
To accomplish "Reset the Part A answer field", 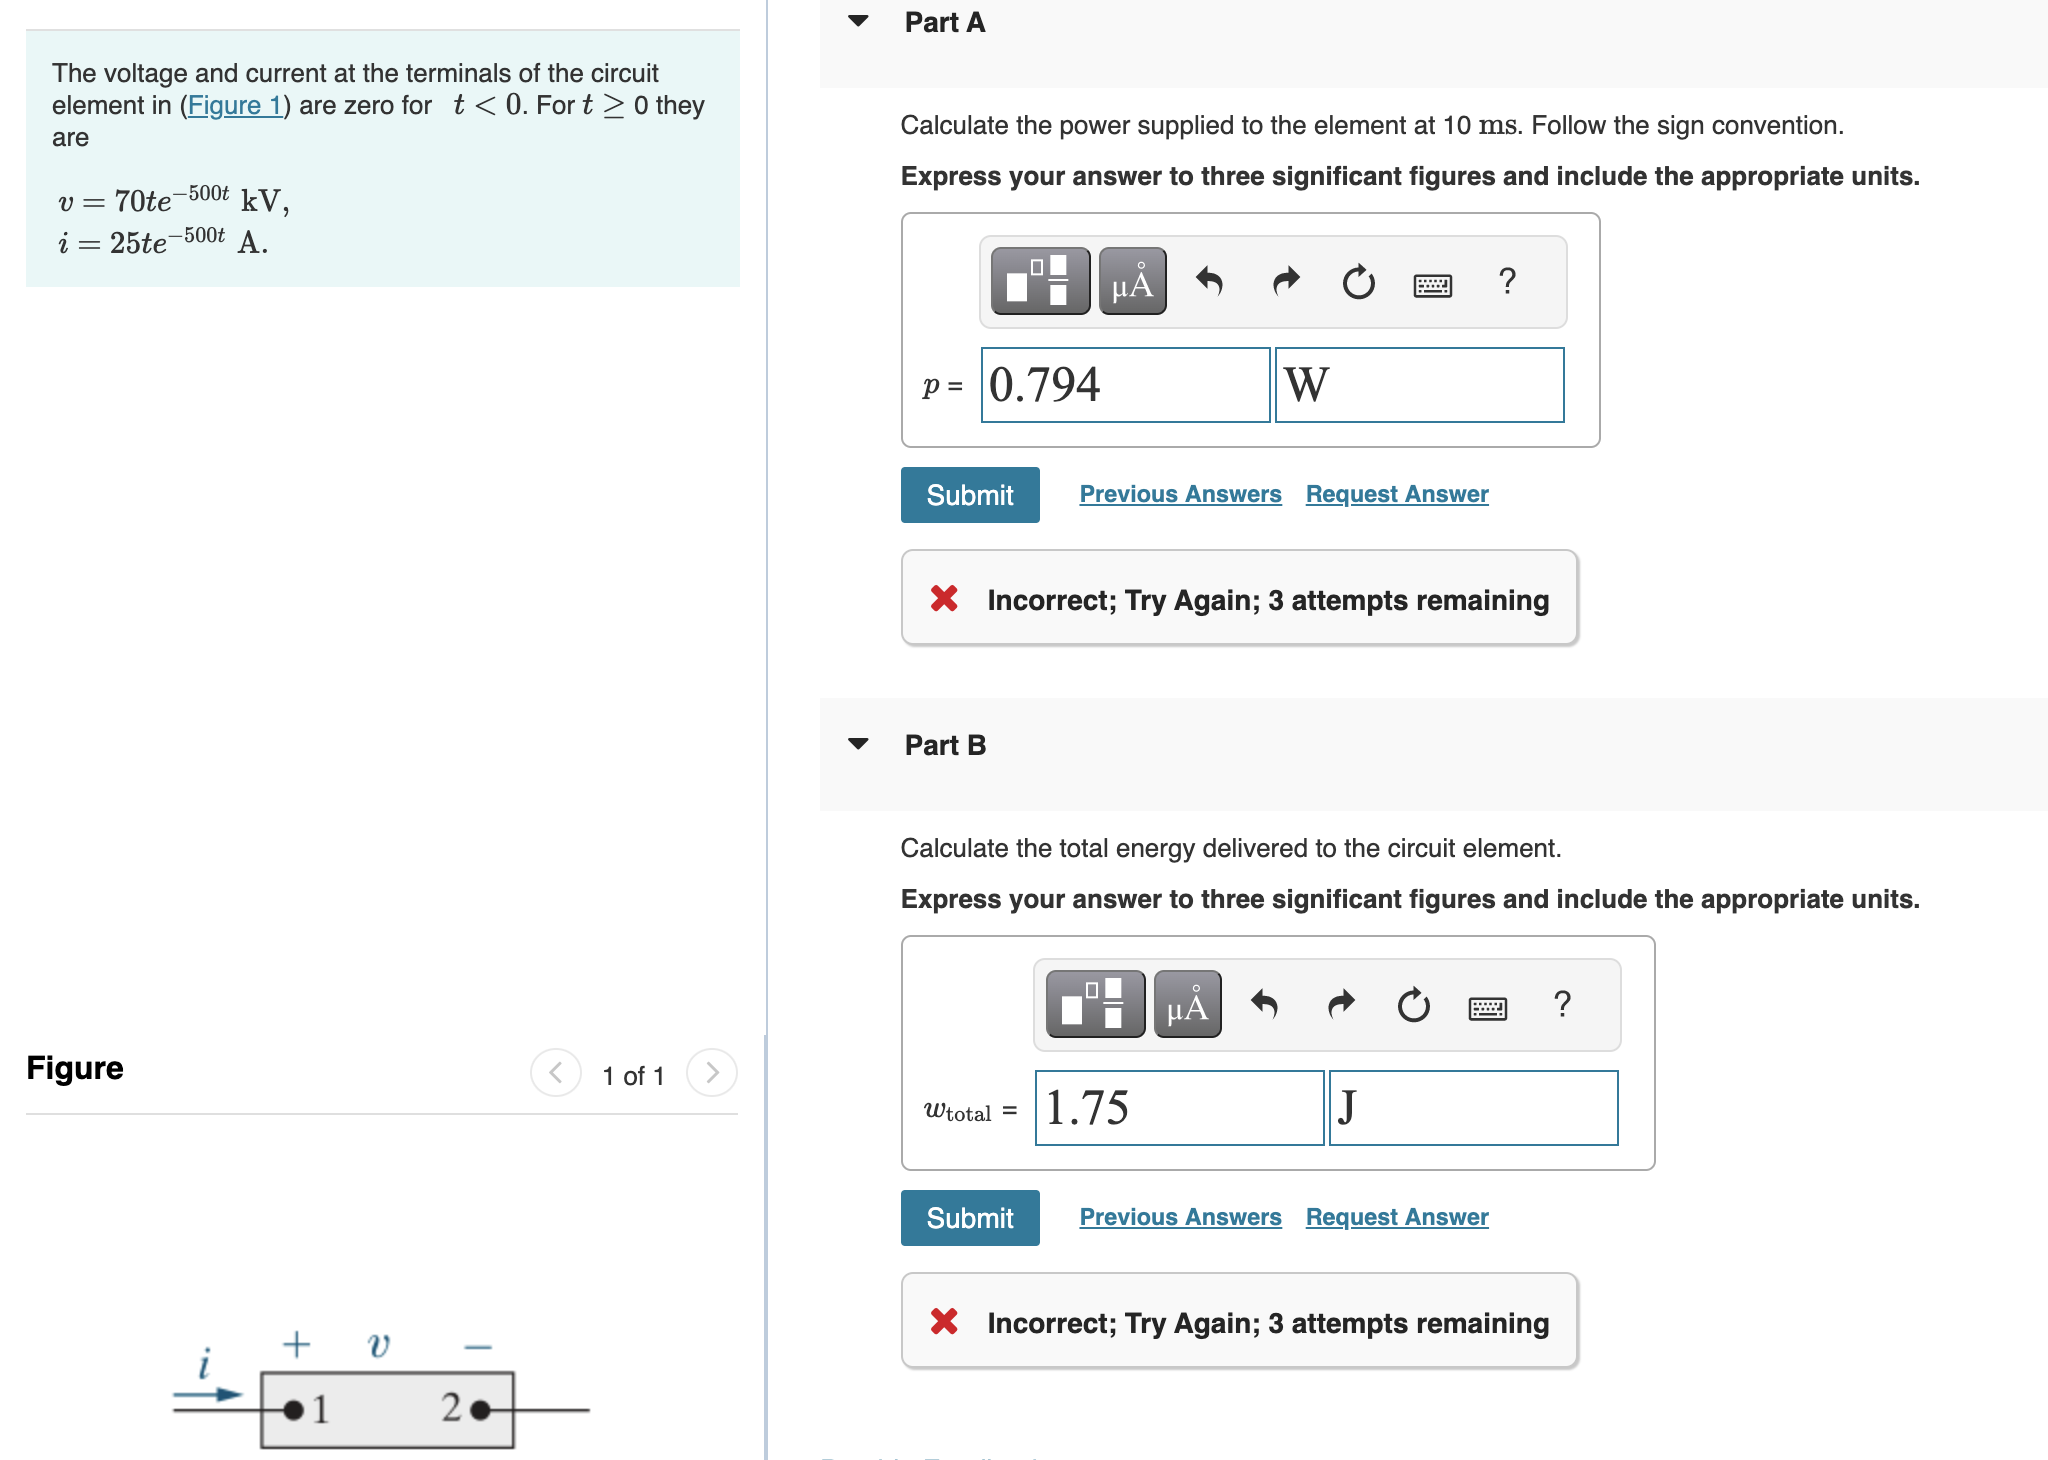I will (x=1359, y=283).
